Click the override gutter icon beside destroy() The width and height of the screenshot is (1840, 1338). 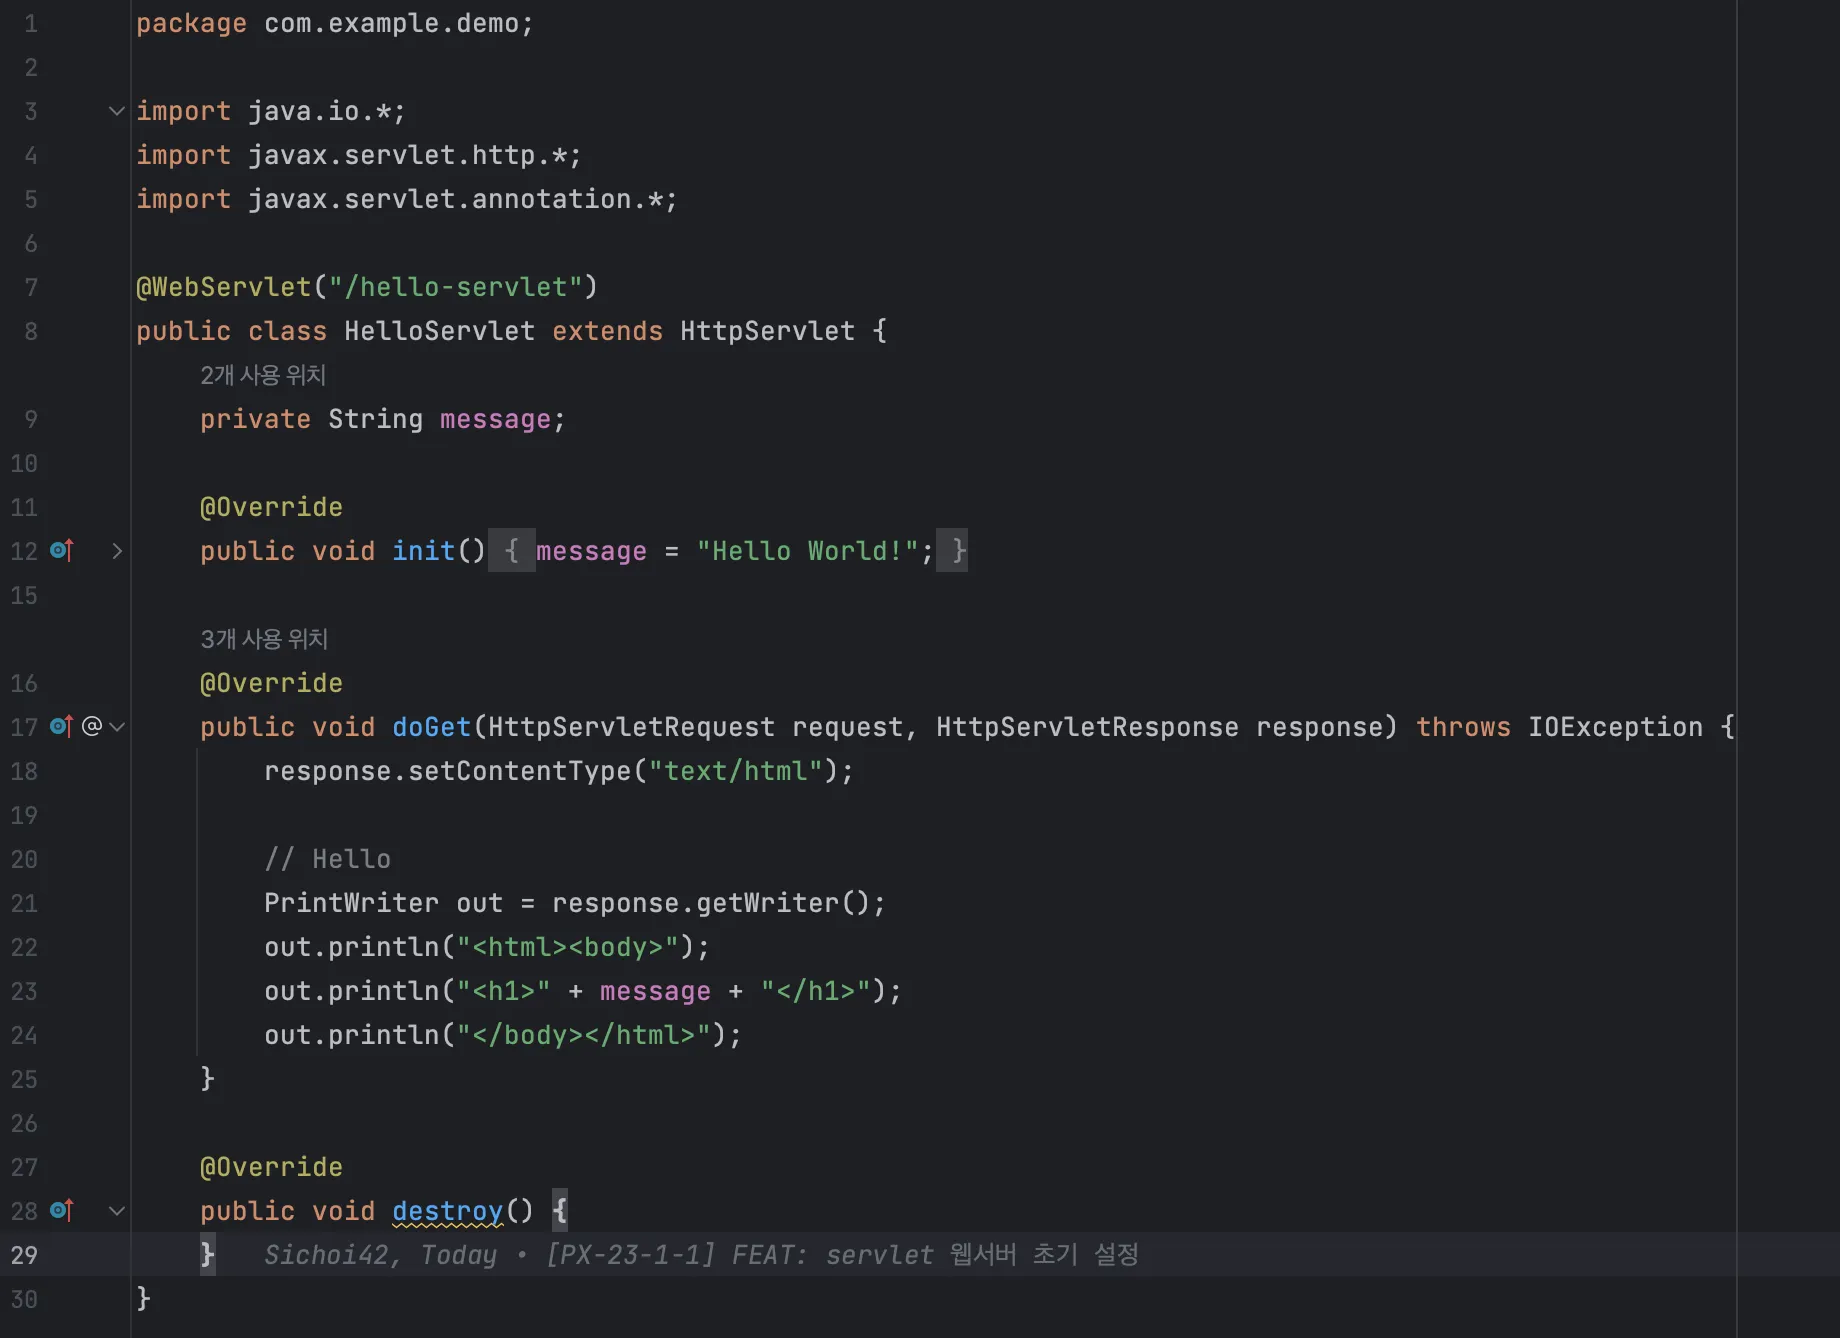pos(62,1210)
